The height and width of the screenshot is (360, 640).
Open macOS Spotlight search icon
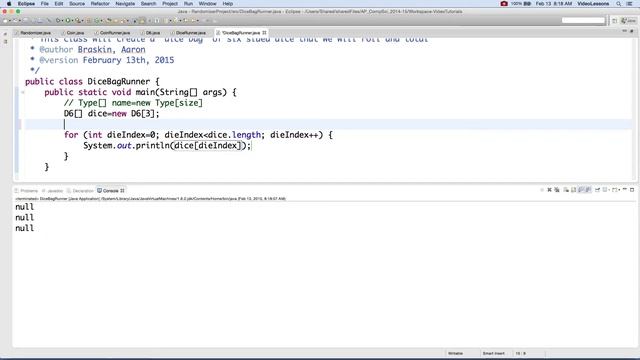tap(619, 4)
